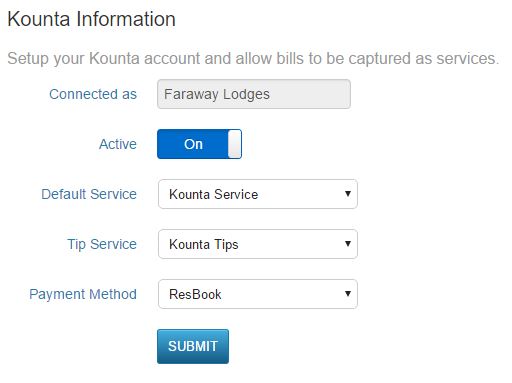This screenshot has height=383, width=512.
Task: Click the arrow beside Kounta Service
Action: [348, 194]
